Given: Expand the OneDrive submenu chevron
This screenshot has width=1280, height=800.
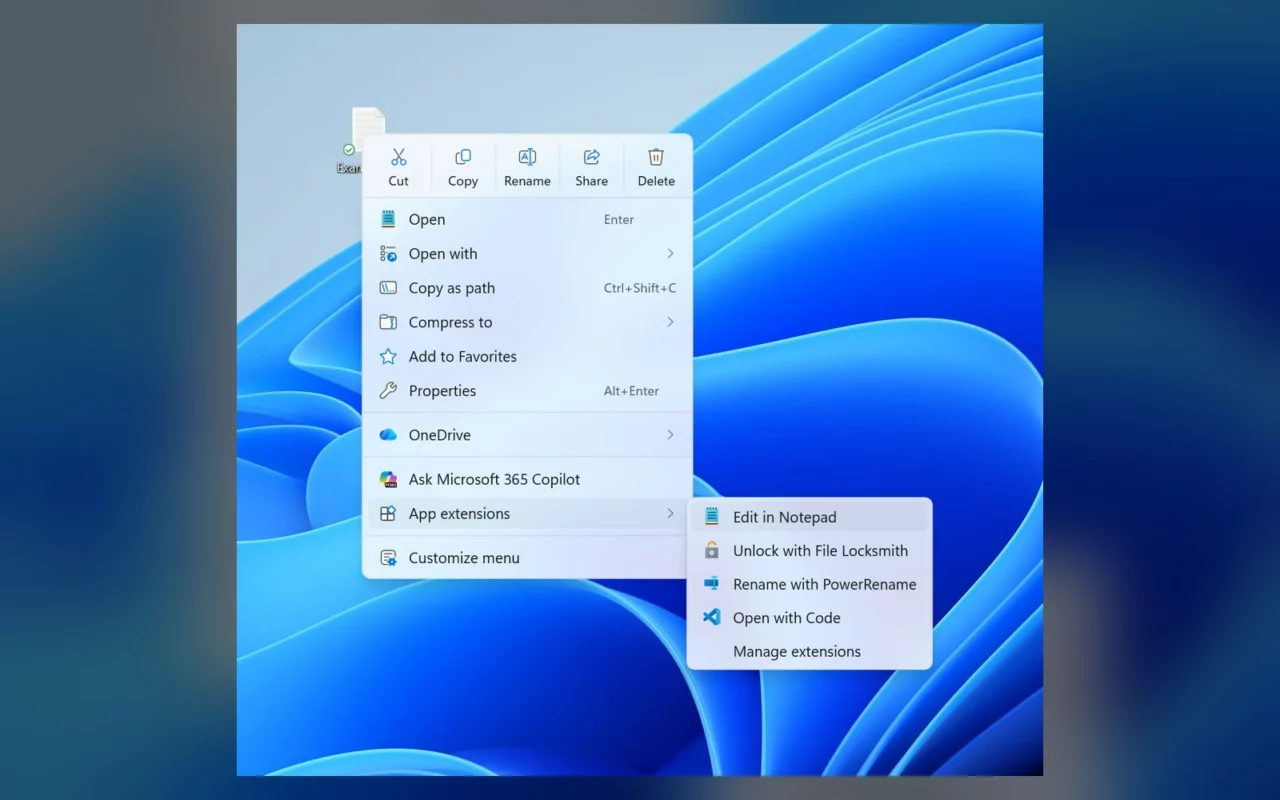Looking at the screenshot, I should 670,435.
